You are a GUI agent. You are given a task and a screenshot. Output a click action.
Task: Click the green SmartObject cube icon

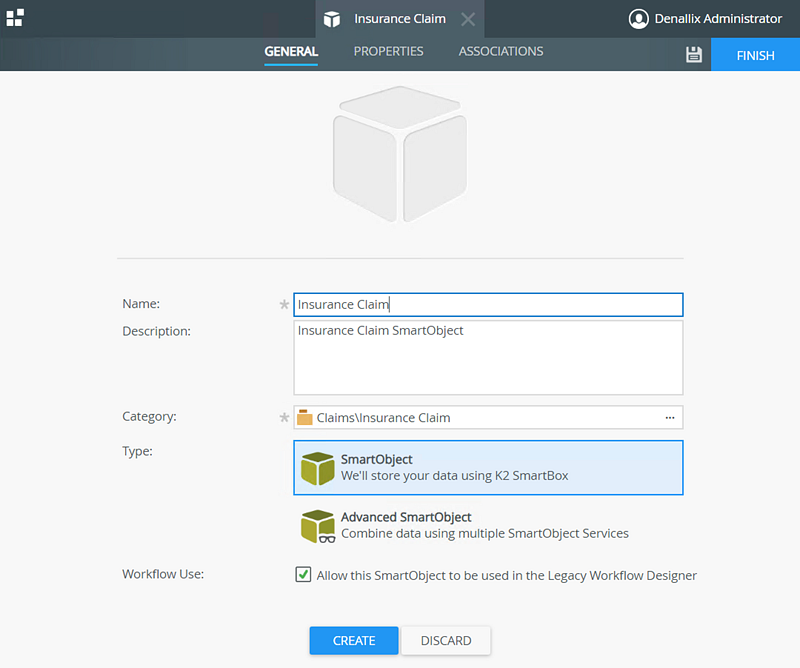coord(317,468)
